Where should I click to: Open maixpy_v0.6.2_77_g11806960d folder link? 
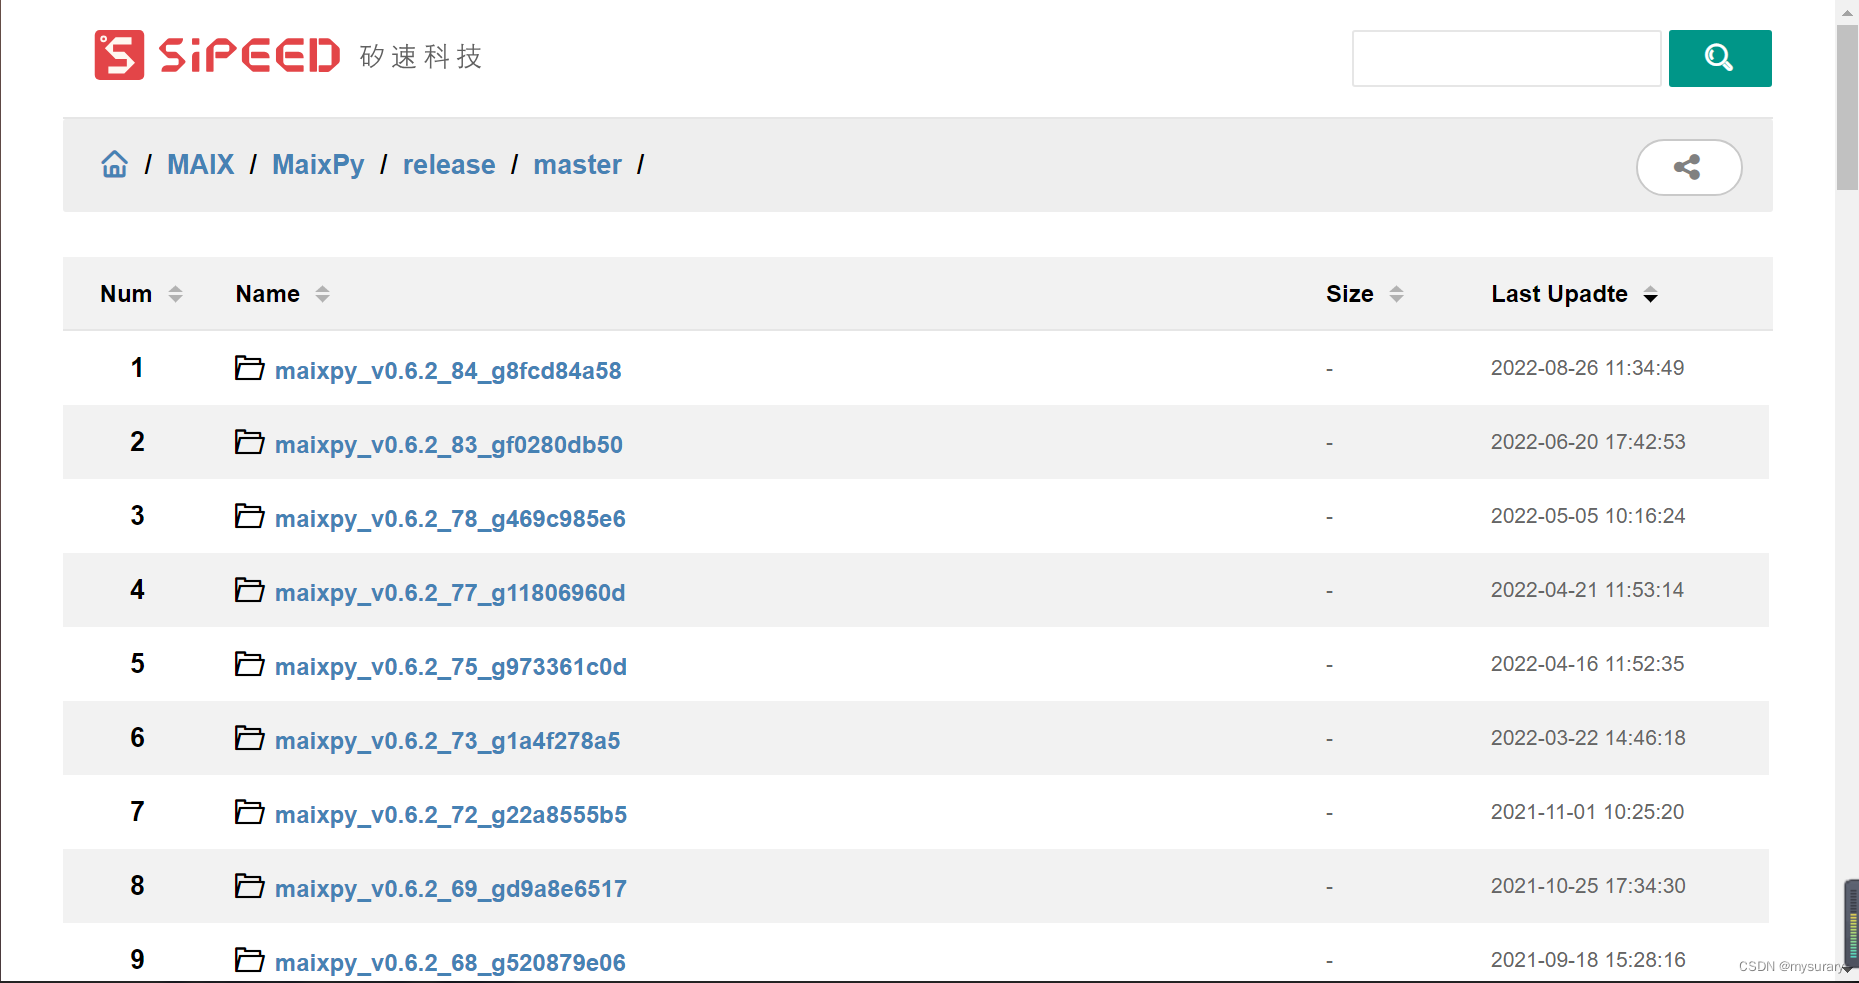tap(450, 593)
